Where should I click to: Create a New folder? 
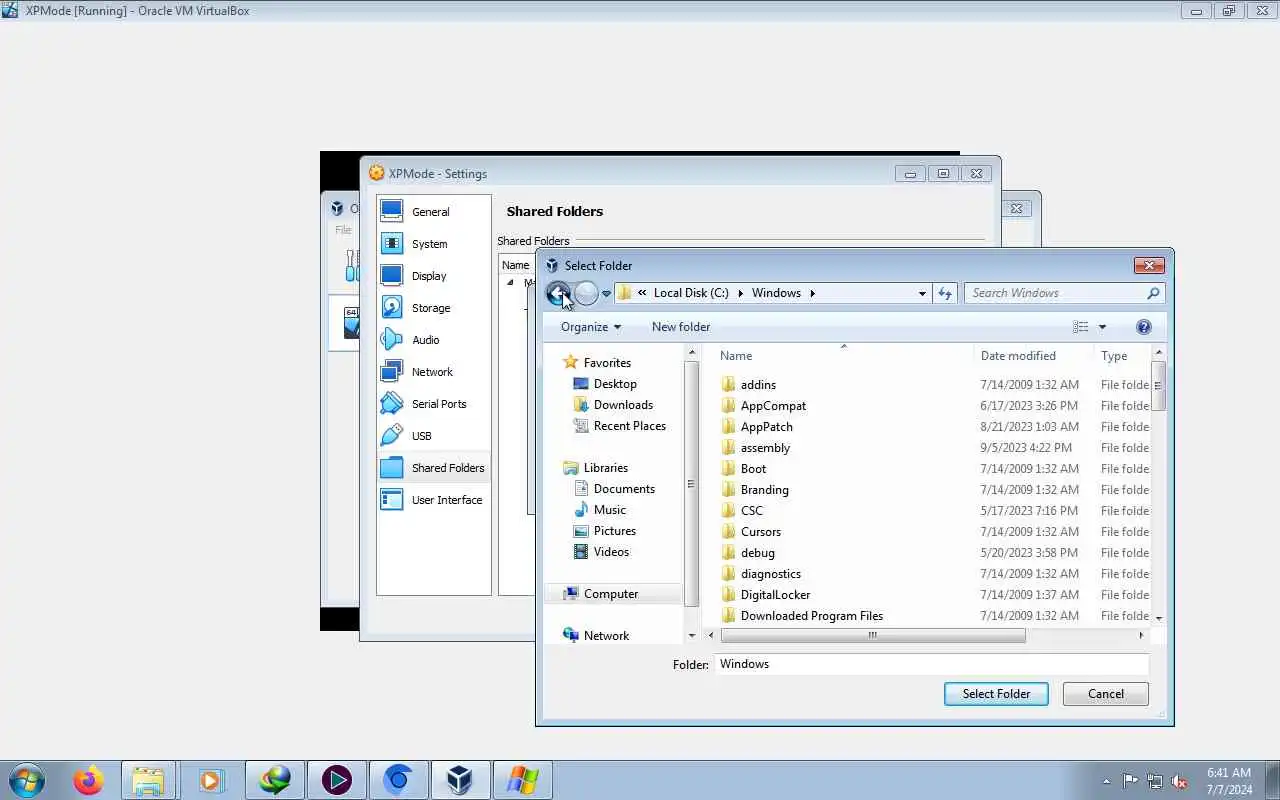(x=681, y=327)
